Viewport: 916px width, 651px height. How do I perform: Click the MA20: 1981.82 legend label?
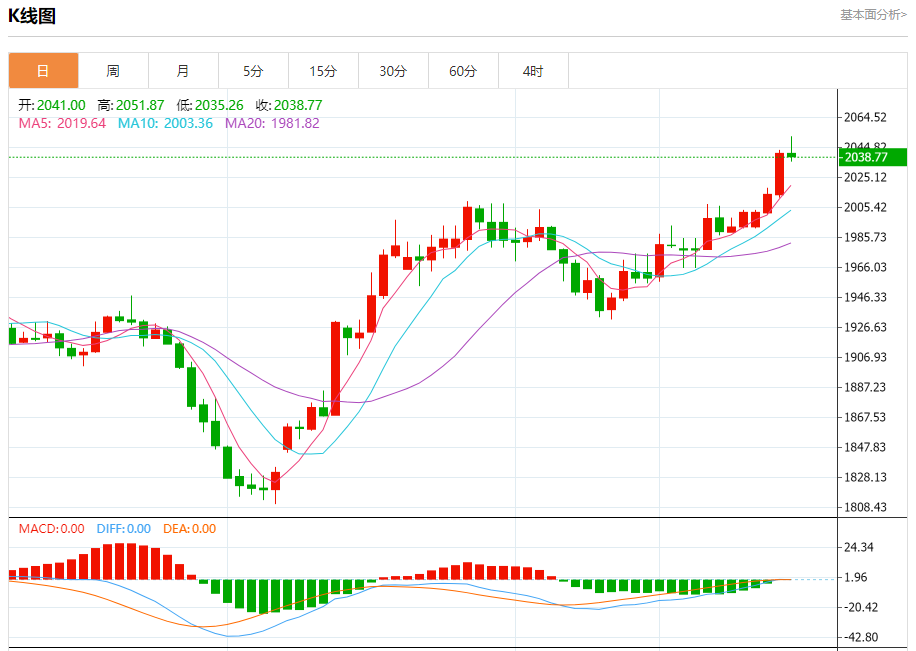(x=272, y=123)
